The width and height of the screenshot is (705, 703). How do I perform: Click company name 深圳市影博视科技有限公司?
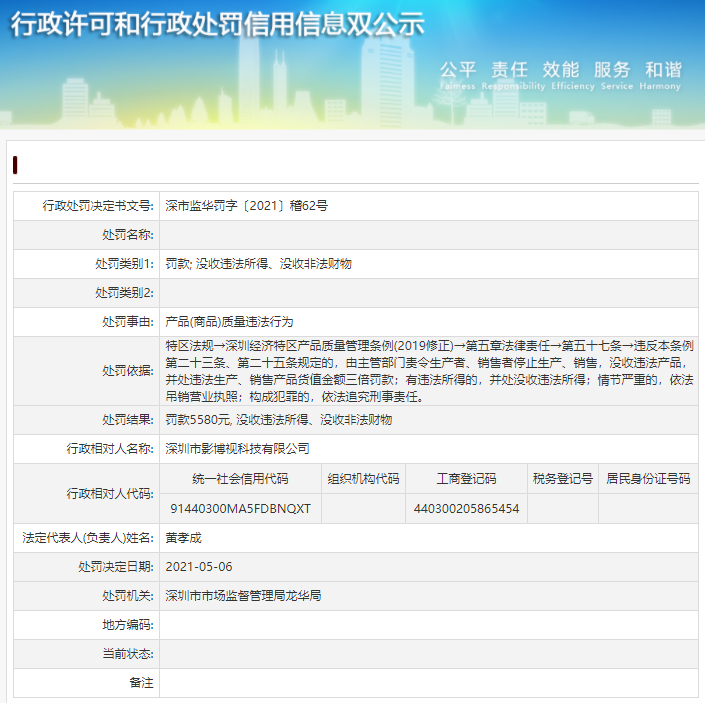(x=237, y=449)
